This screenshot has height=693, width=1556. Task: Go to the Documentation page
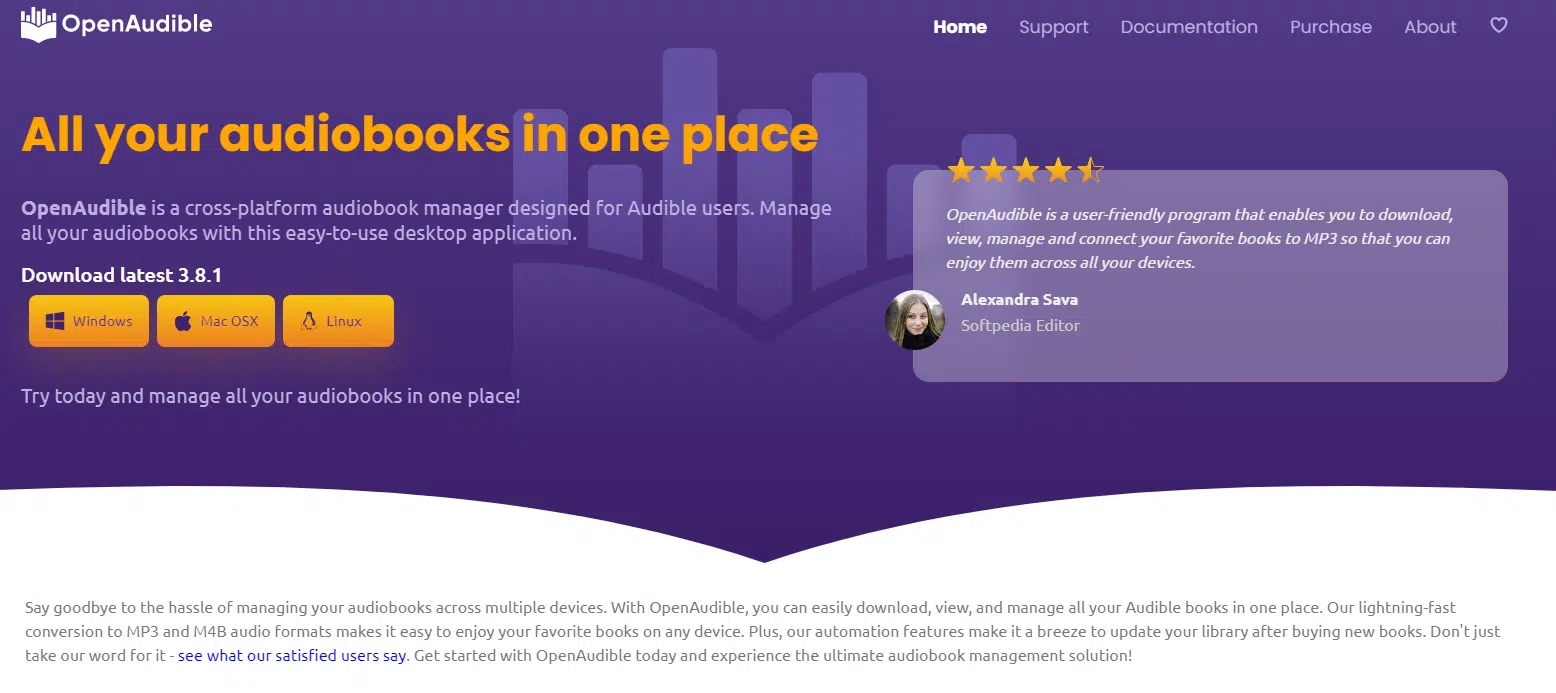(1189, 27)
